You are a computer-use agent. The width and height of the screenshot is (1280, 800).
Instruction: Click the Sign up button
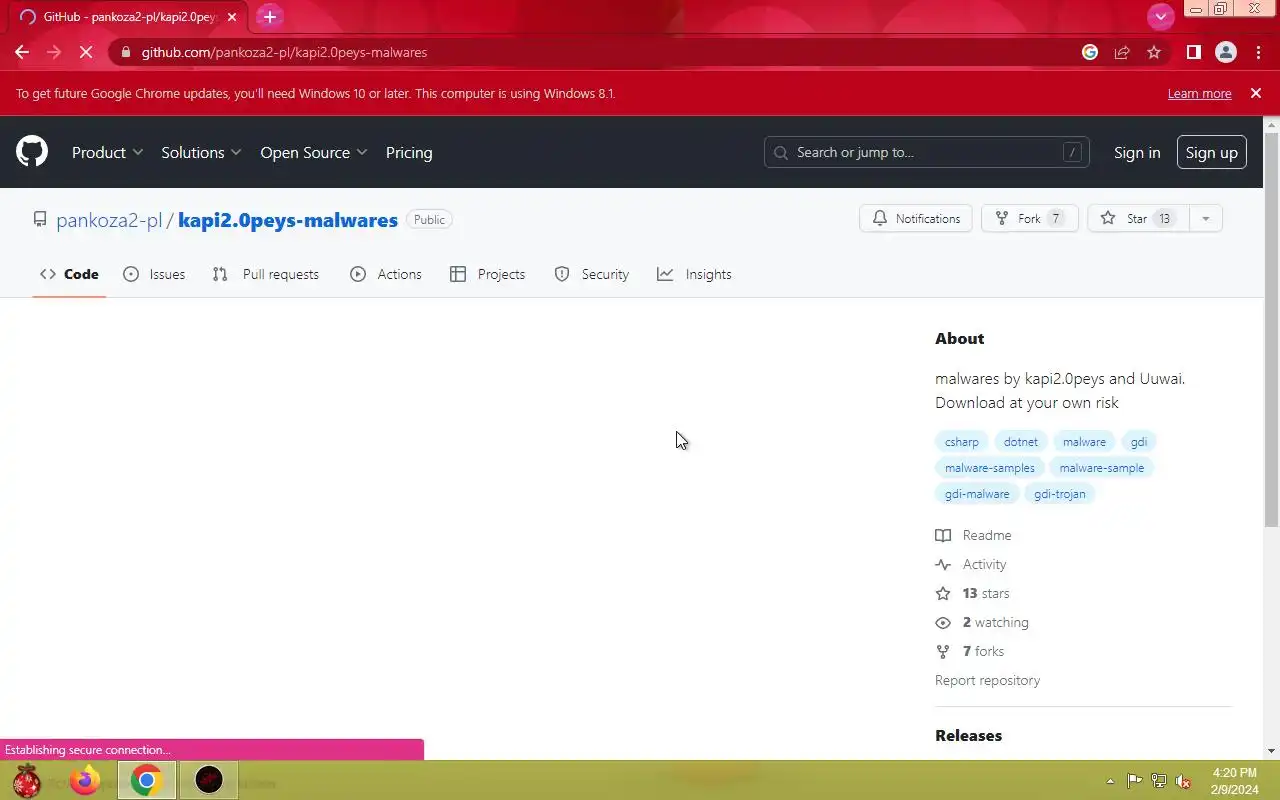click(1211, 152)
